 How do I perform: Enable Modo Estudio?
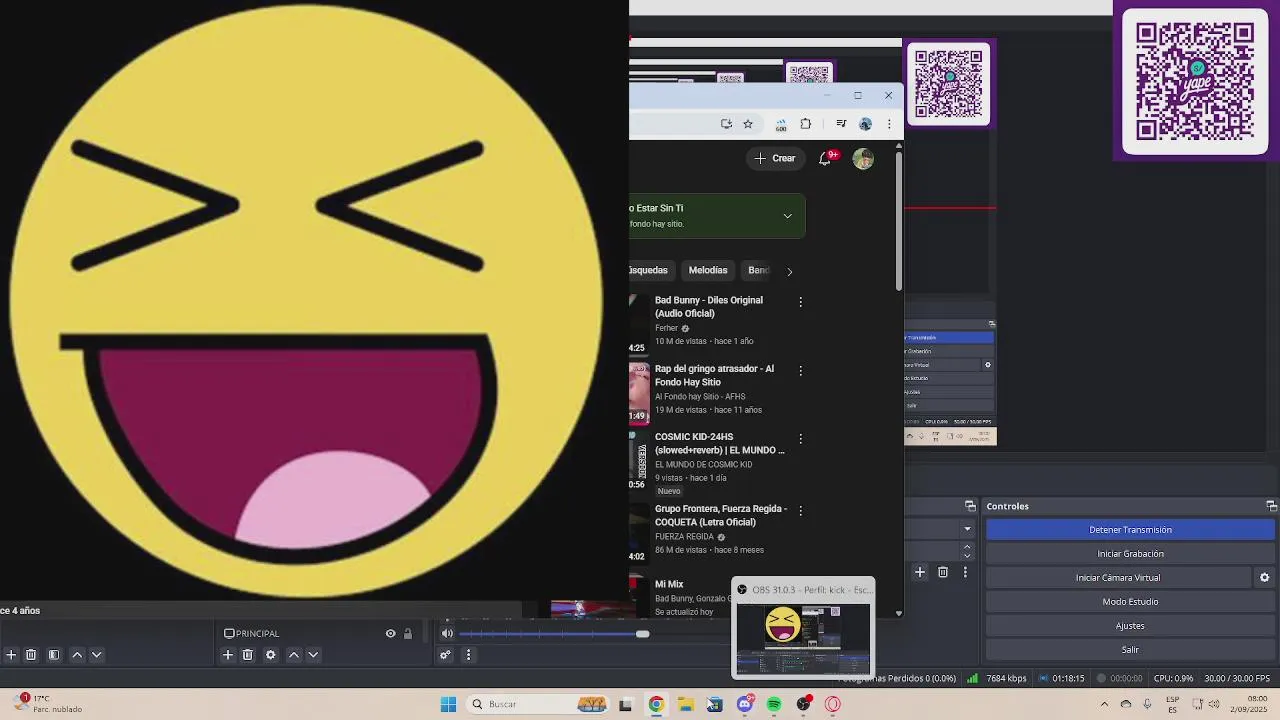[x=1130, y=602]
